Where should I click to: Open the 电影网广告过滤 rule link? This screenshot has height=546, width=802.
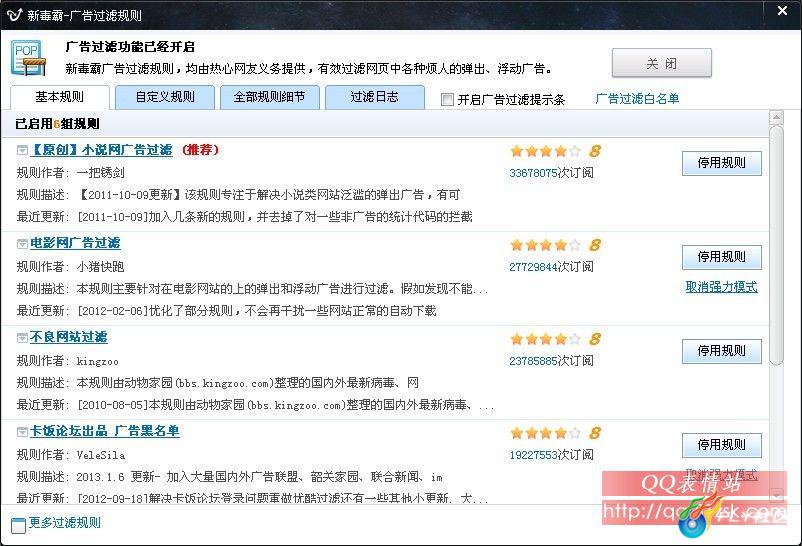pos(75,244)
